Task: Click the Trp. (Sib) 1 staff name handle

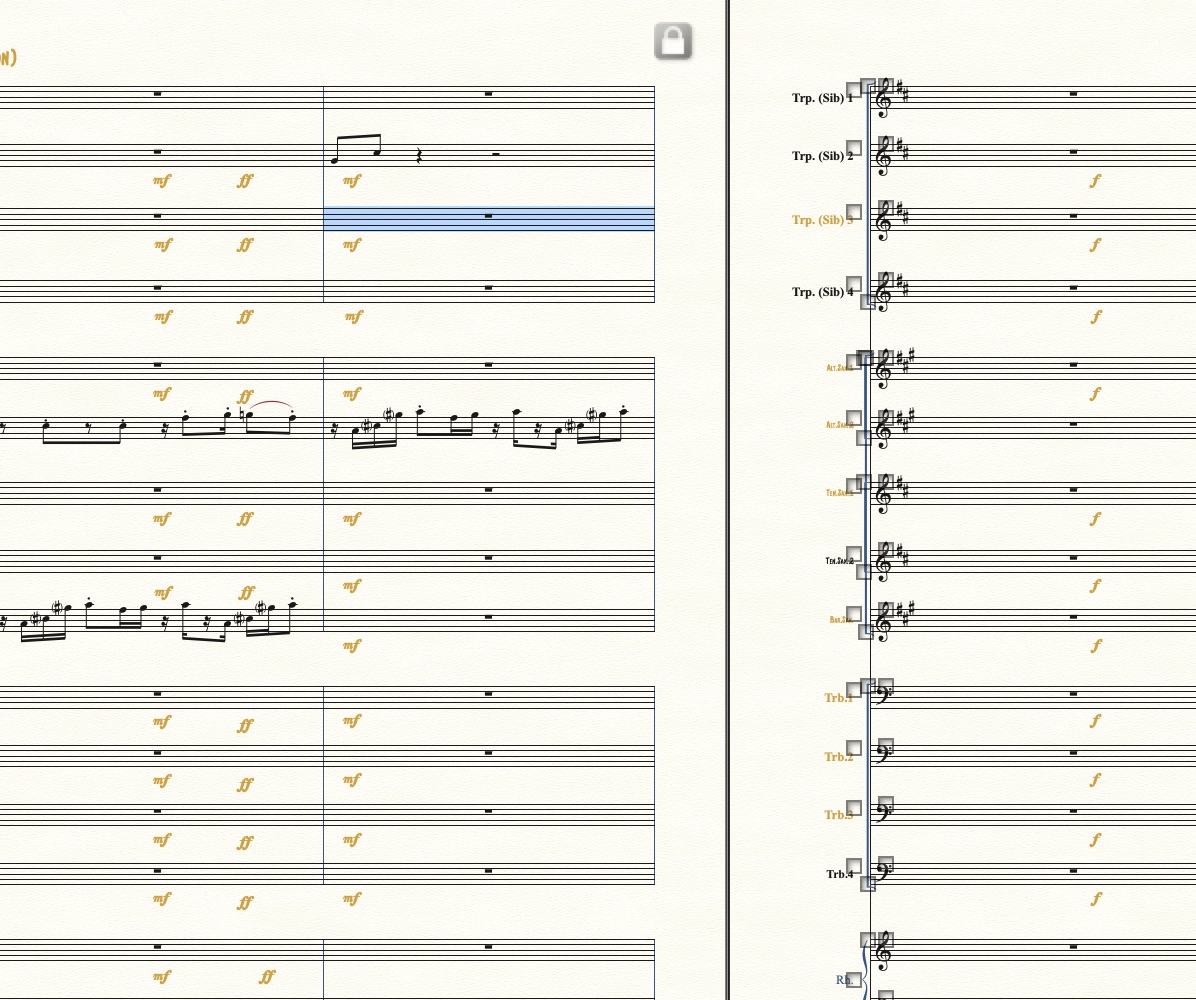Action: 854,90
